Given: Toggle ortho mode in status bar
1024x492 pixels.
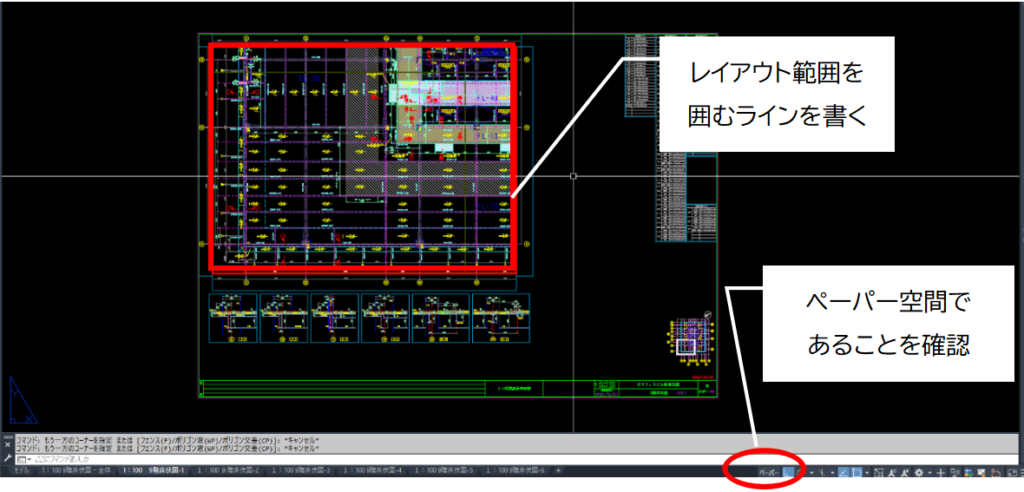Looking at the screenshot, I should [x=788, y=472].
